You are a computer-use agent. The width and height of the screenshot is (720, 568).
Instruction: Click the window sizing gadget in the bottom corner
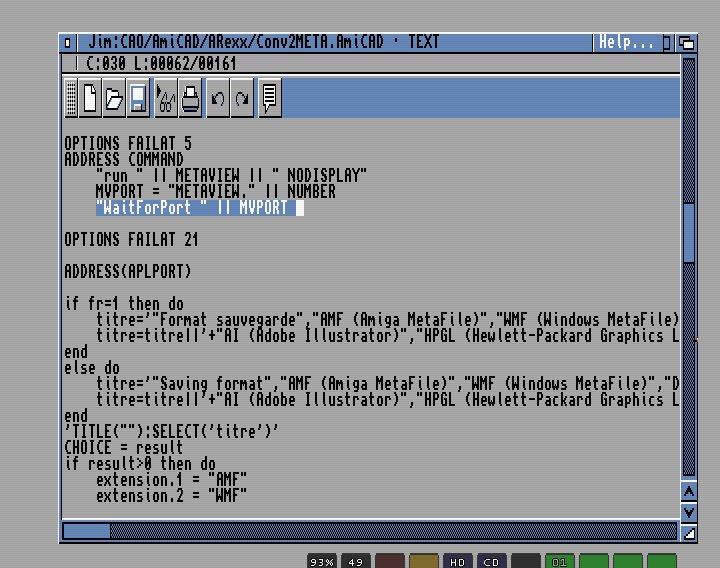pyautogui.click(x=689, y=533)
